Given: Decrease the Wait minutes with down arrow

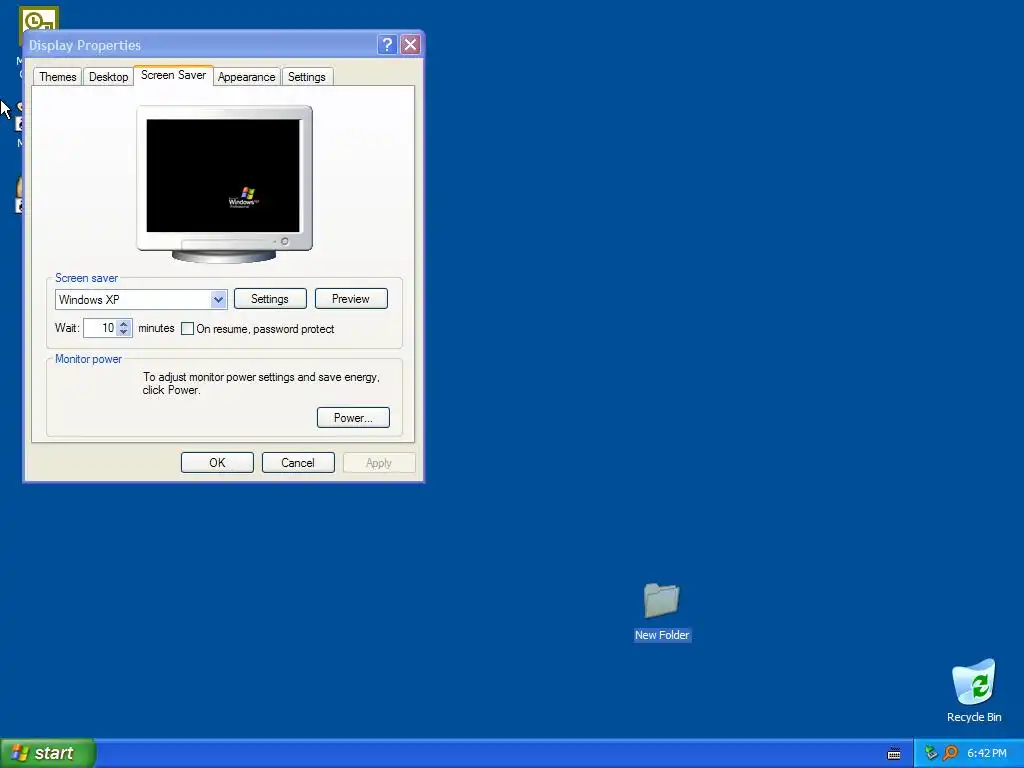Looking at the screenshot, I should coord(124,332).
